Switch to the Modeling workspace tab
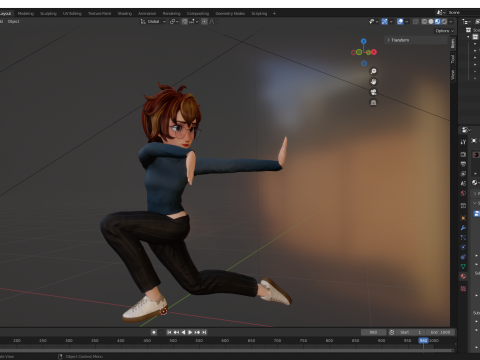The height and width of the screenshot is (360, 480). pyautogui.click(x=26, y=13)
